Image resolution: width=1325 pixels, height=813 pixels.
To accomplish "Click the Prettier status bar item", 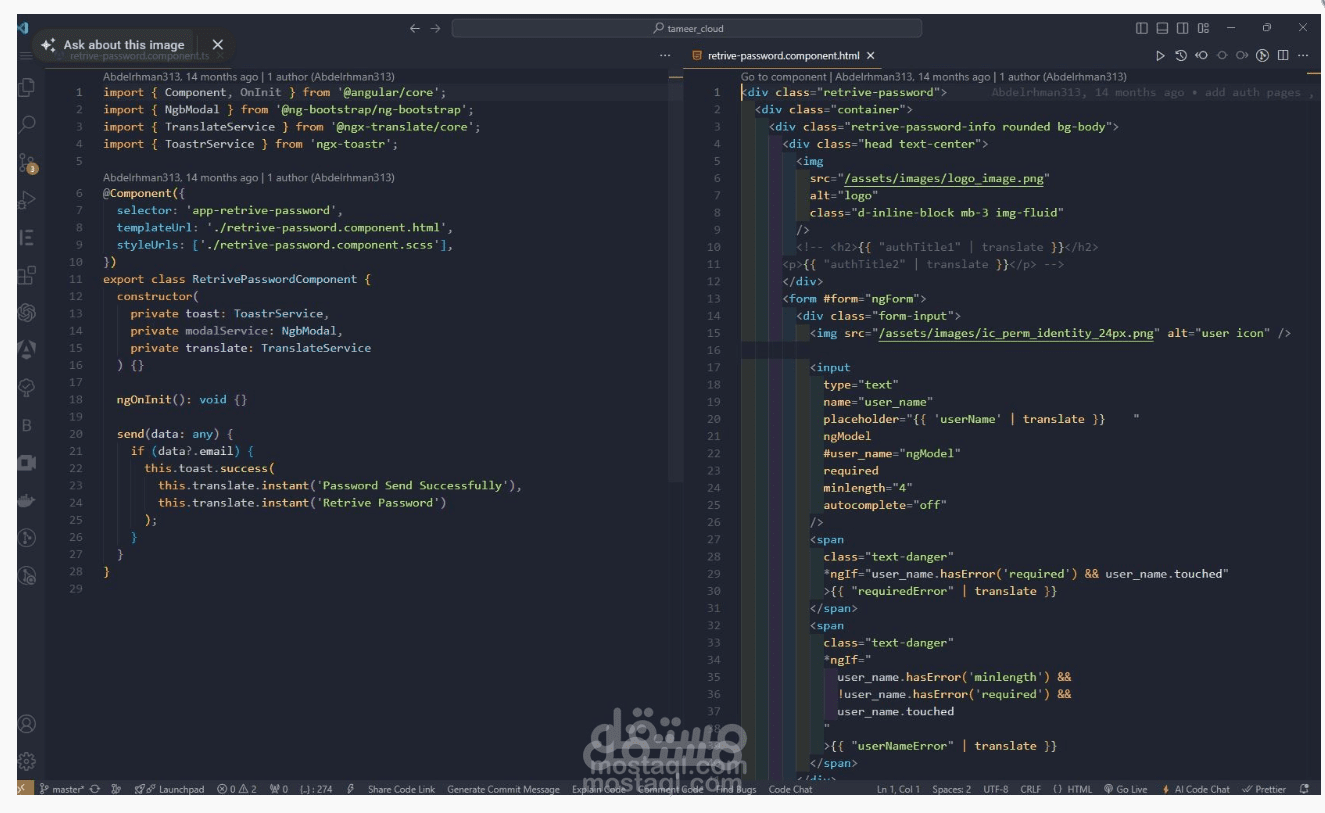I will [1264, 789].
